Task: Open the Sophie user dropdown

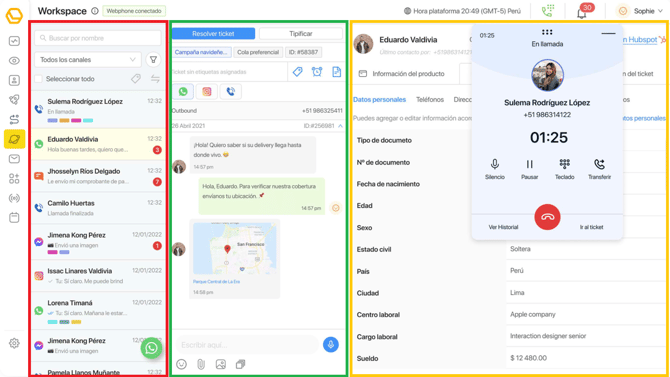Action: [640, 11]
